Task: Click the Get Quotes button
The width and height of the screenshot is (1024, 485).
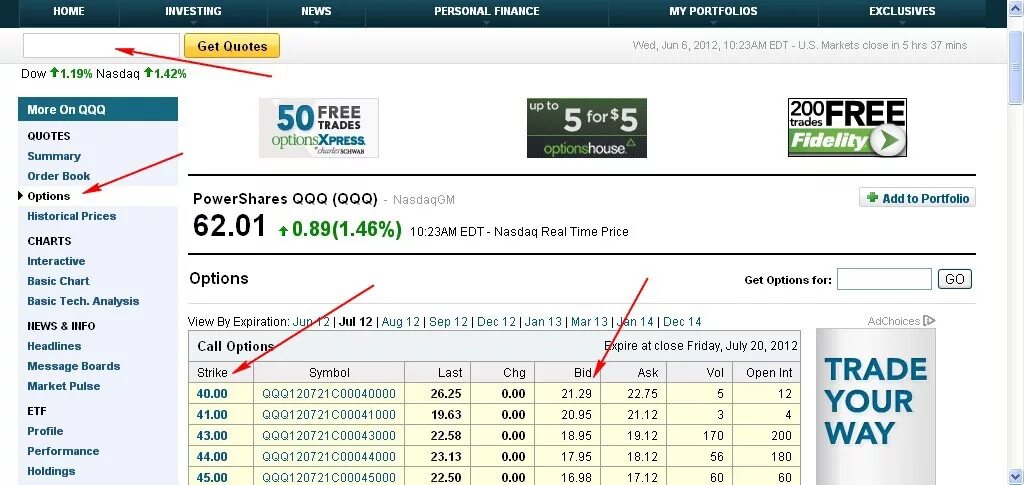Action: tap(232, 46)
